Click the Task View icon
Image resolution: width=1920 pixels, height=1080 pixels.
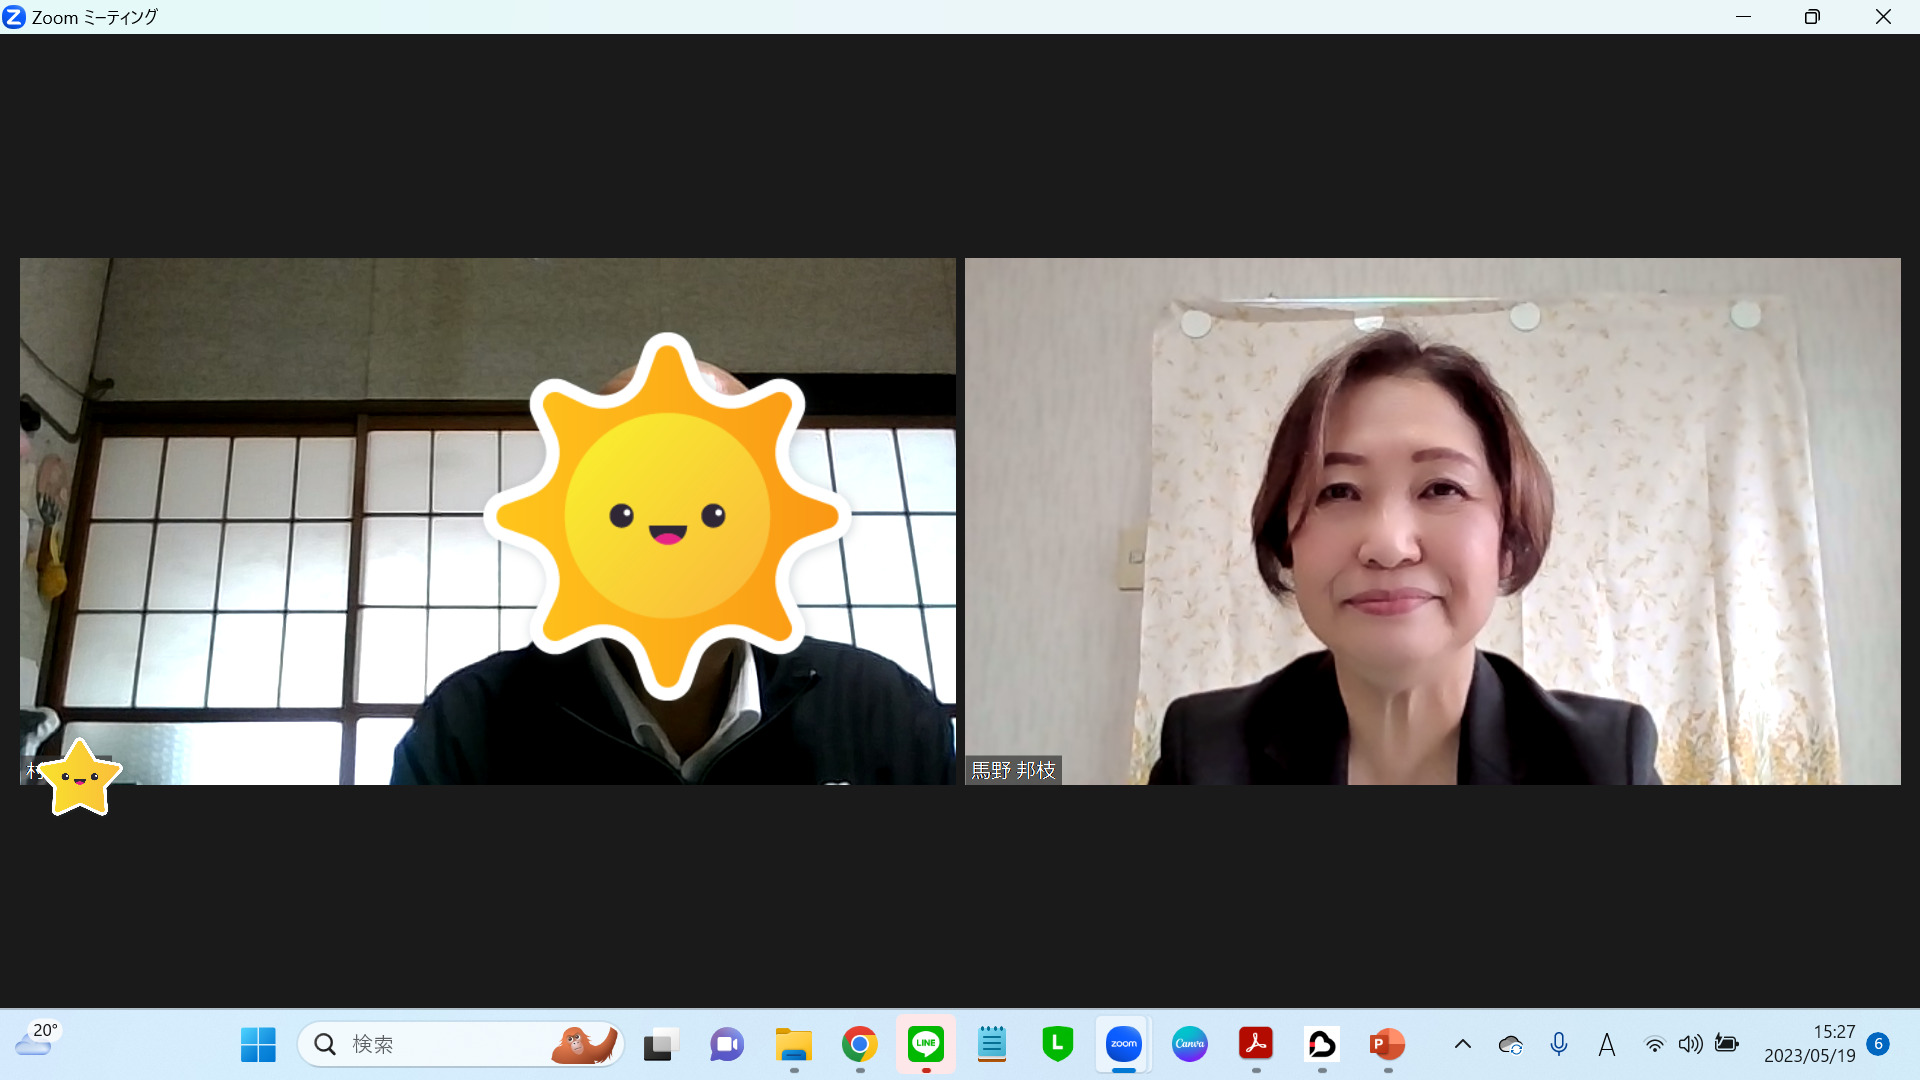(x=661, y=1044)
